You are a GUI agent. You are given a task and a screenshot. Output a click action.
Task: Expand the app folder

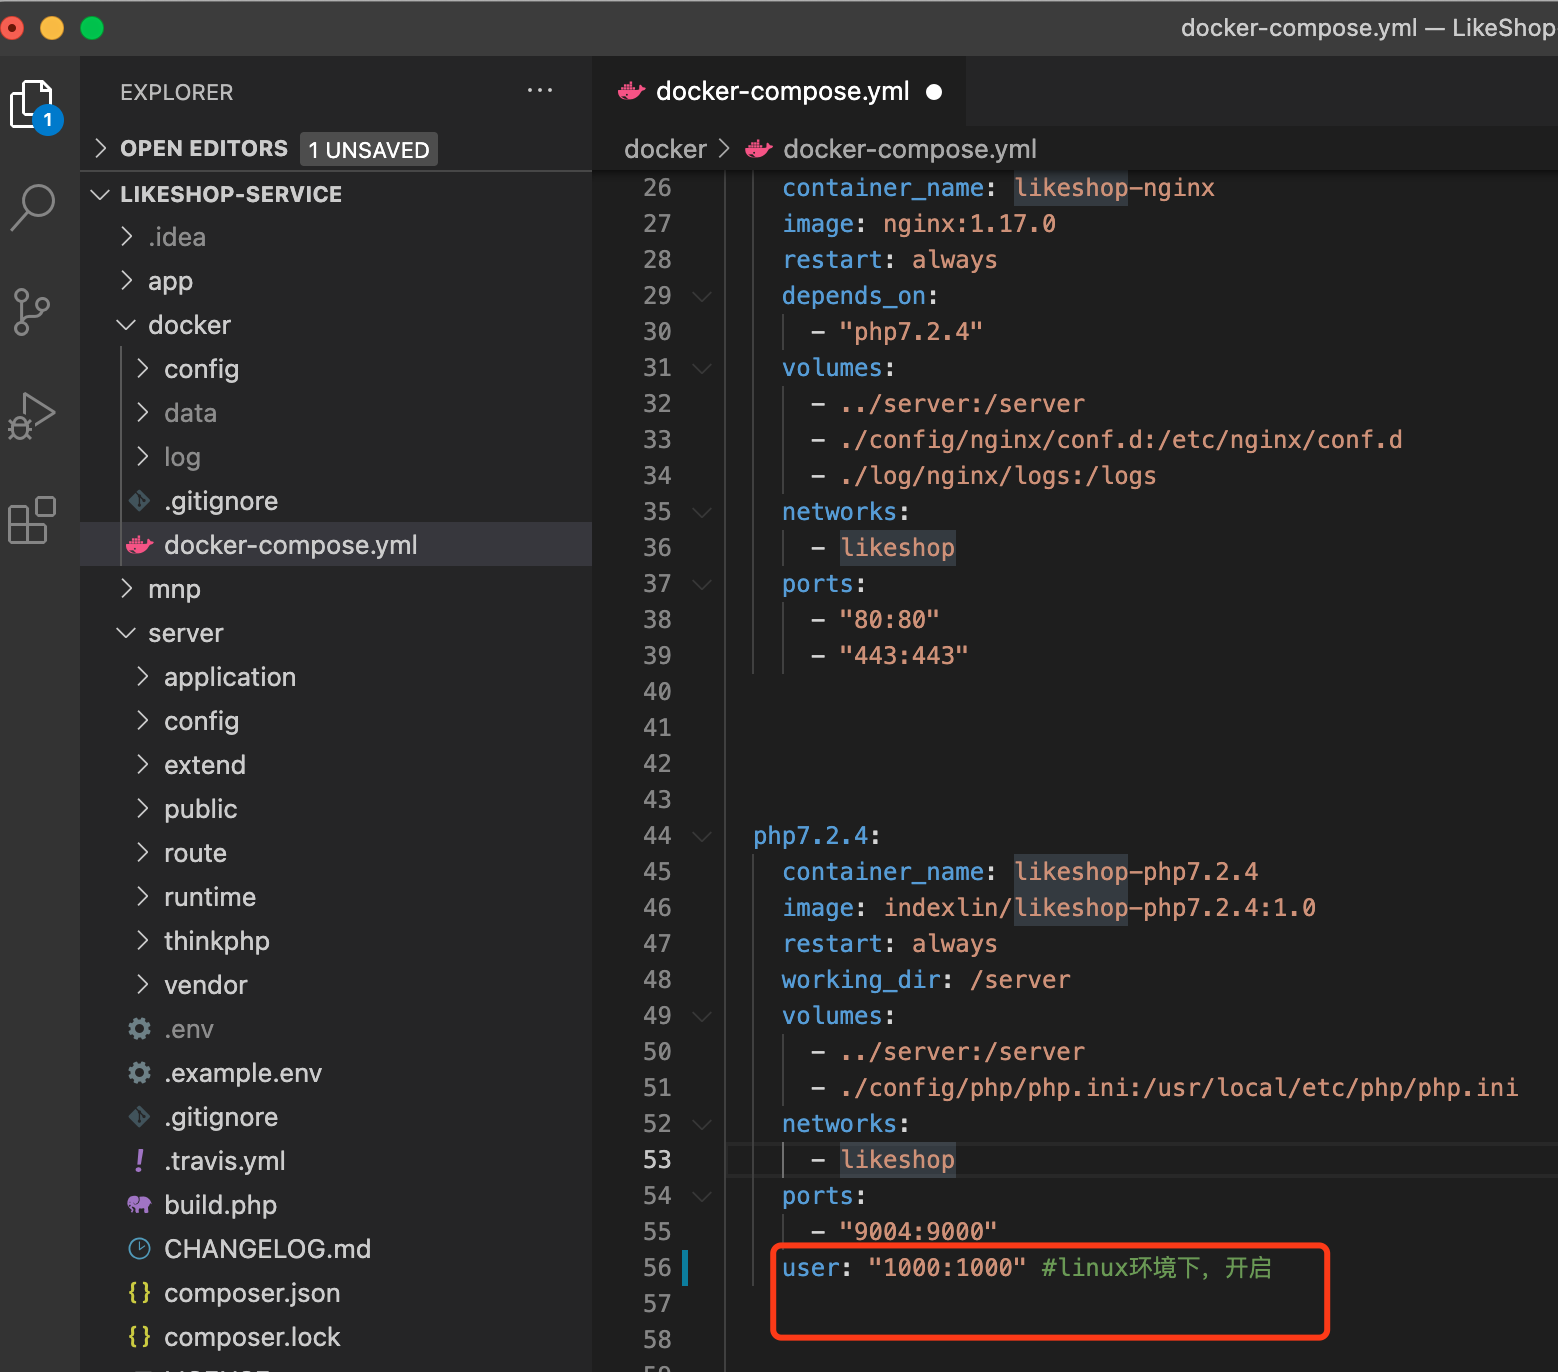tap(126, 281)
